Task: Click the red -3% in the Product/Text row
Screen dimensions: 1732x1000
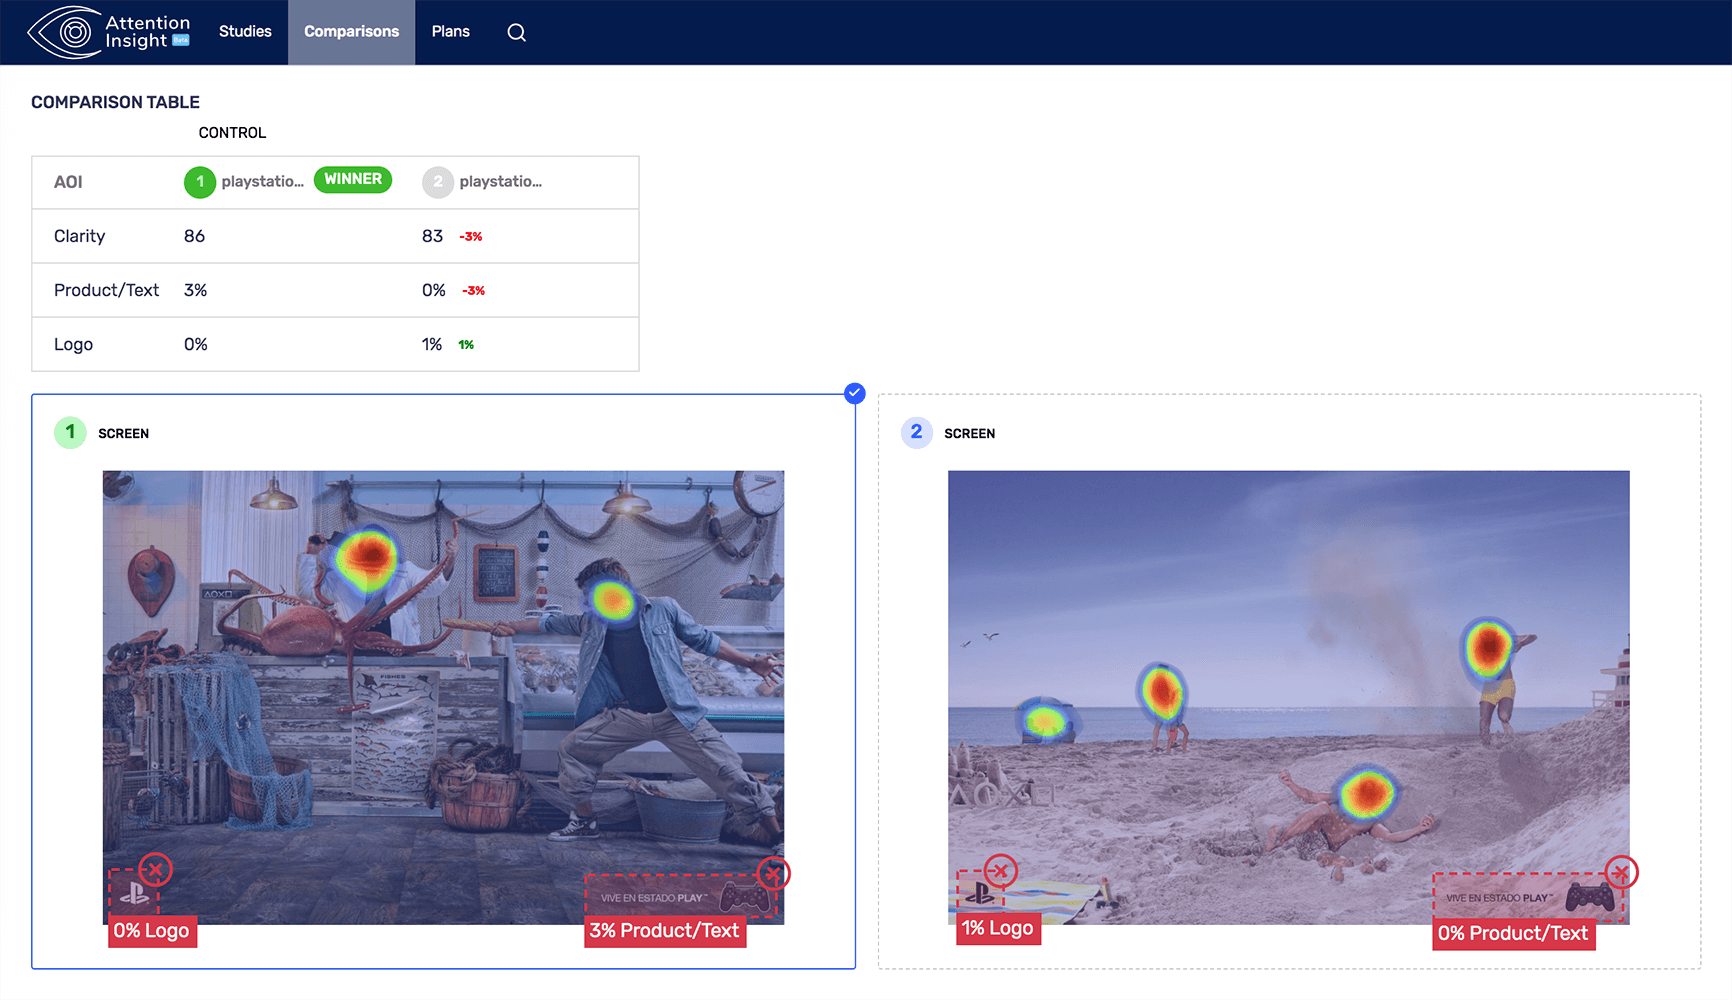Action: coord(473,291)
